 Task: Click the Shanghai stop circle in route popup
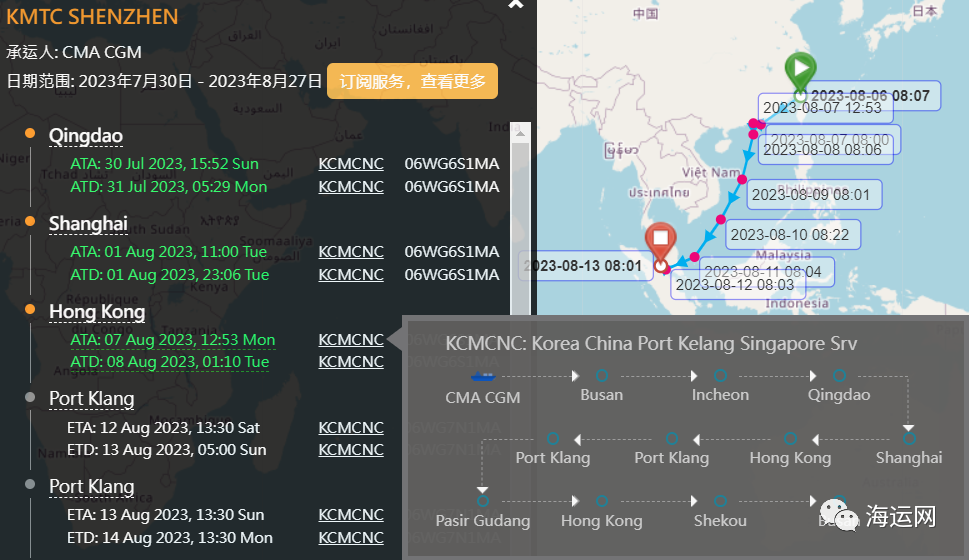click(908, 439)
